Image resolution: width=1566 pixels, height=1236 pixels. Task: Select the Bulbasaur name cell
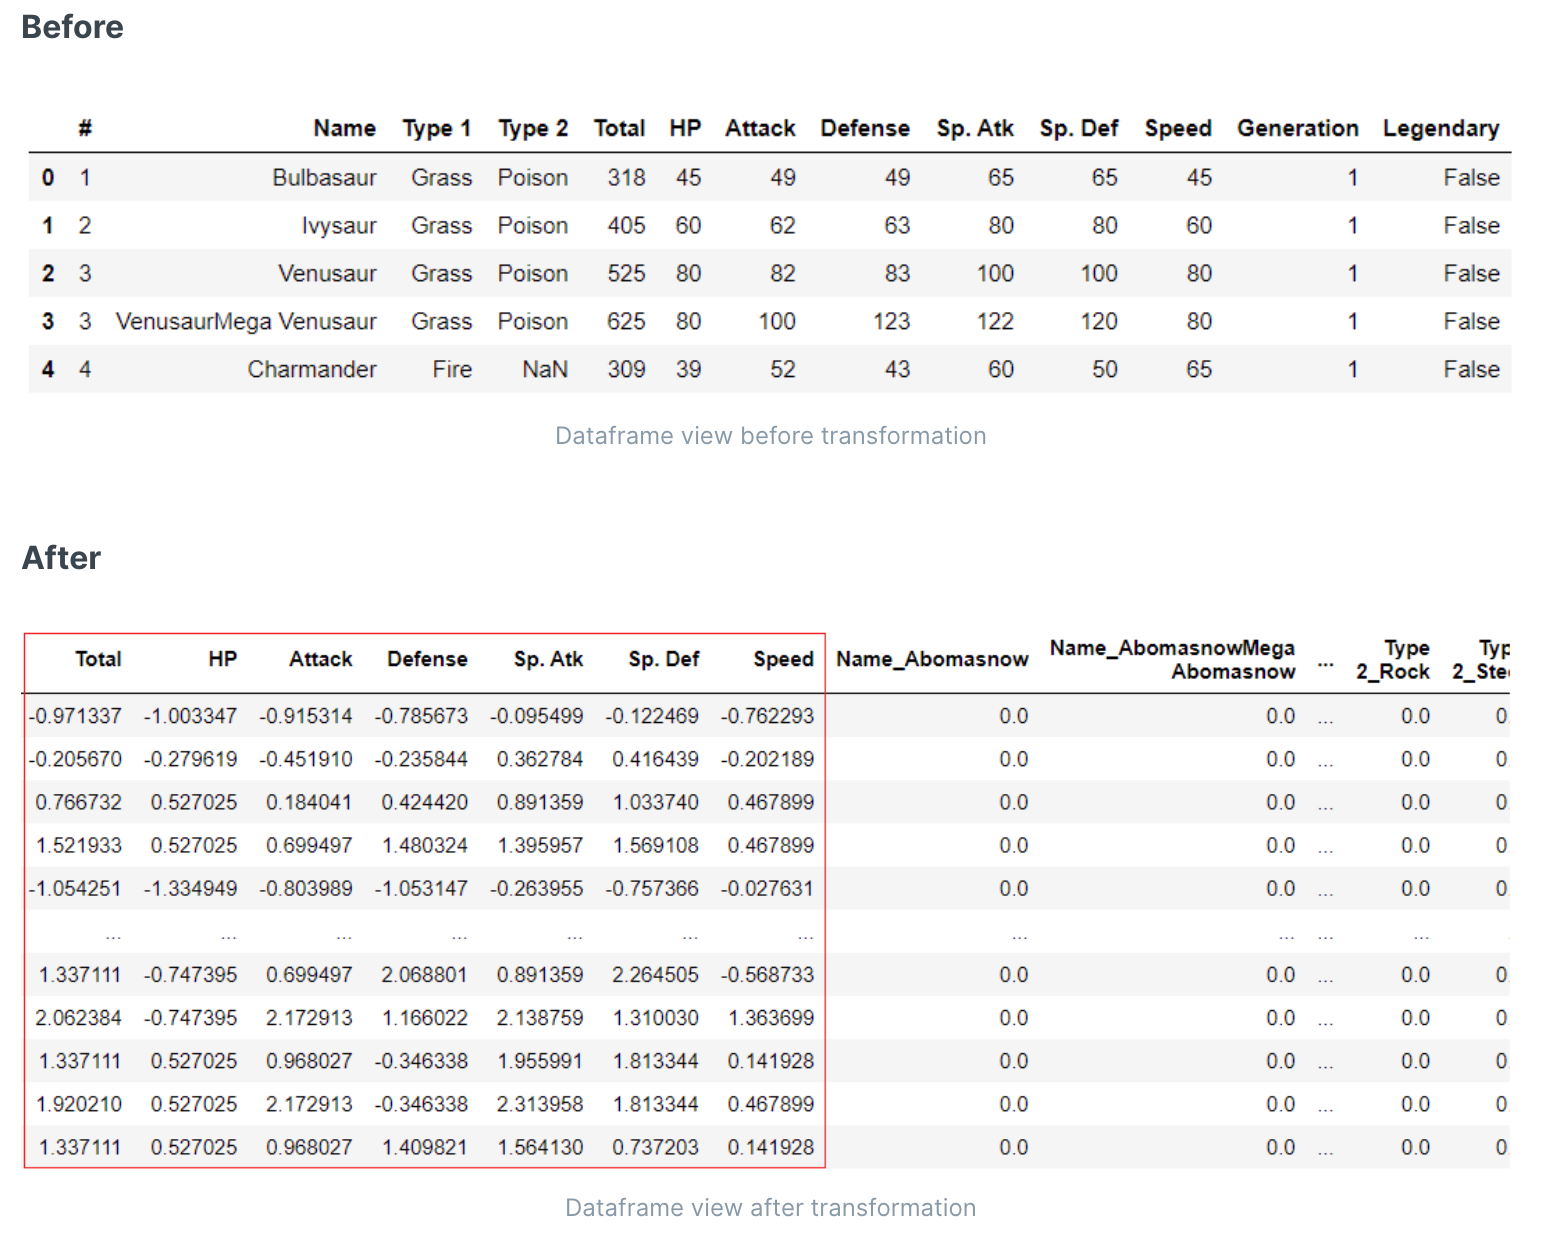coord(324,177)
